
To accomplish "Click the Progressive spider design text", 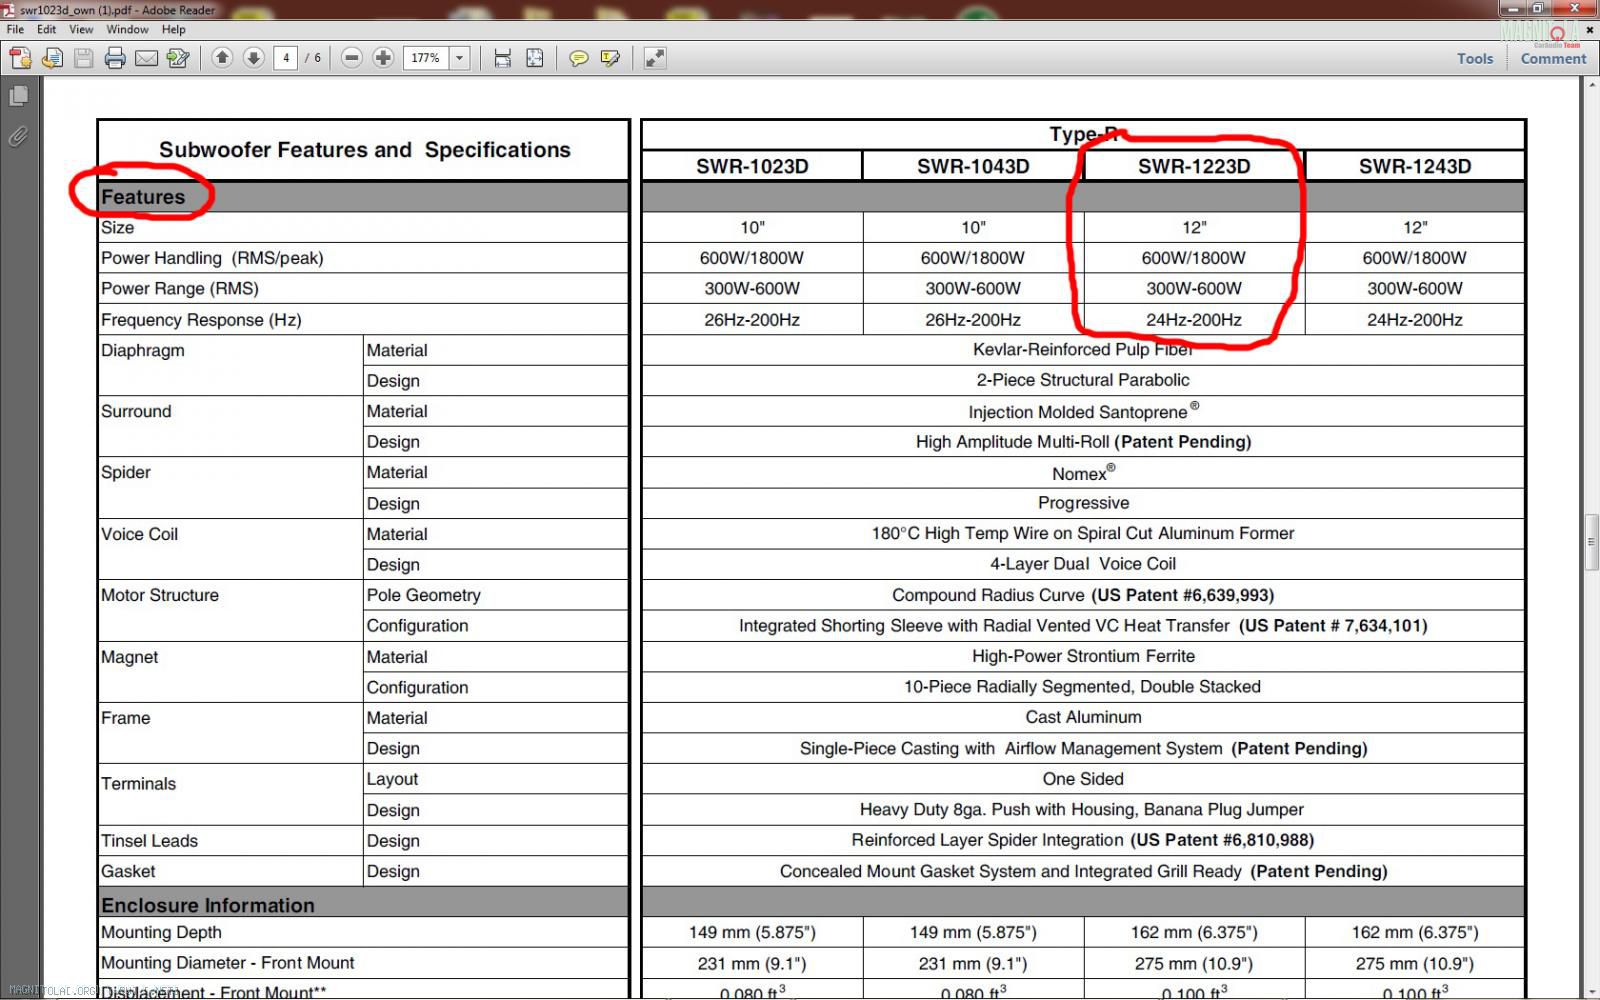I will pyautogui.click(x=1083, y=503).
